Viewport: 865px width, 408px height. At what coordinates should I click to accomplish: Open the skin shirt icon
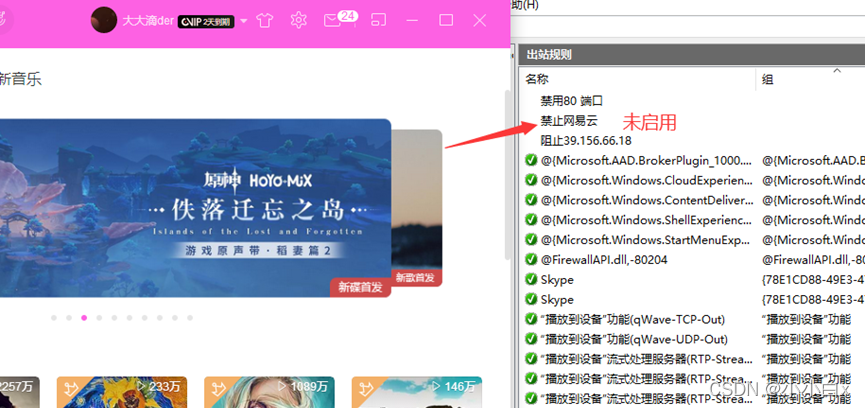265,21
